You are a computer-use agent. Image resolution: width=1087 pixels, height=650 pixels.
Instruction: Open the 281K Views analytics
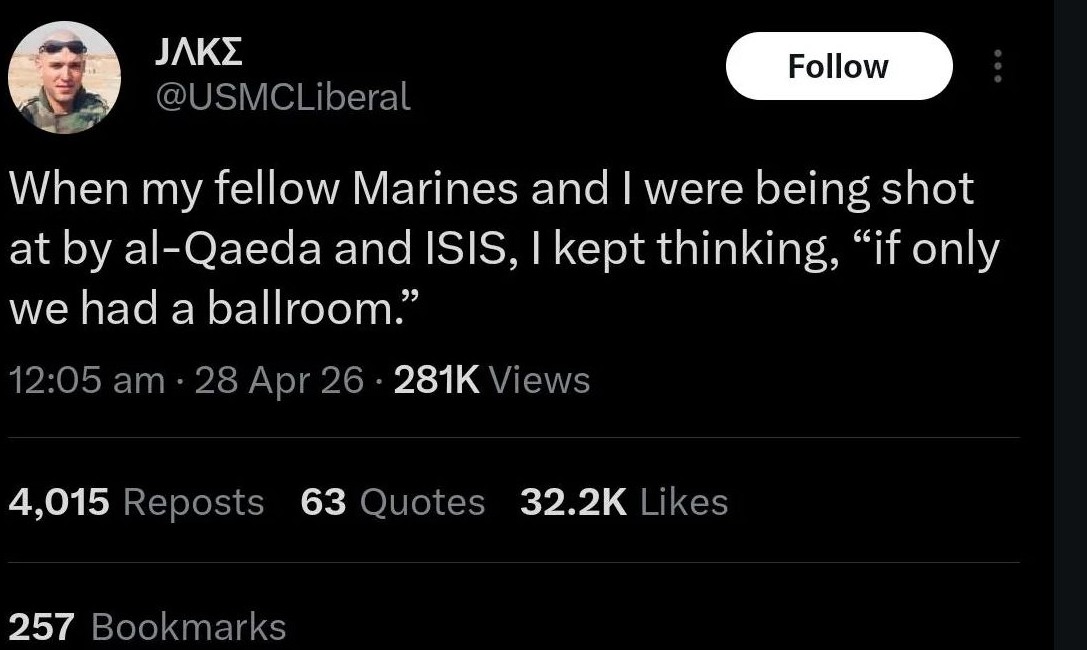(492, 380)
